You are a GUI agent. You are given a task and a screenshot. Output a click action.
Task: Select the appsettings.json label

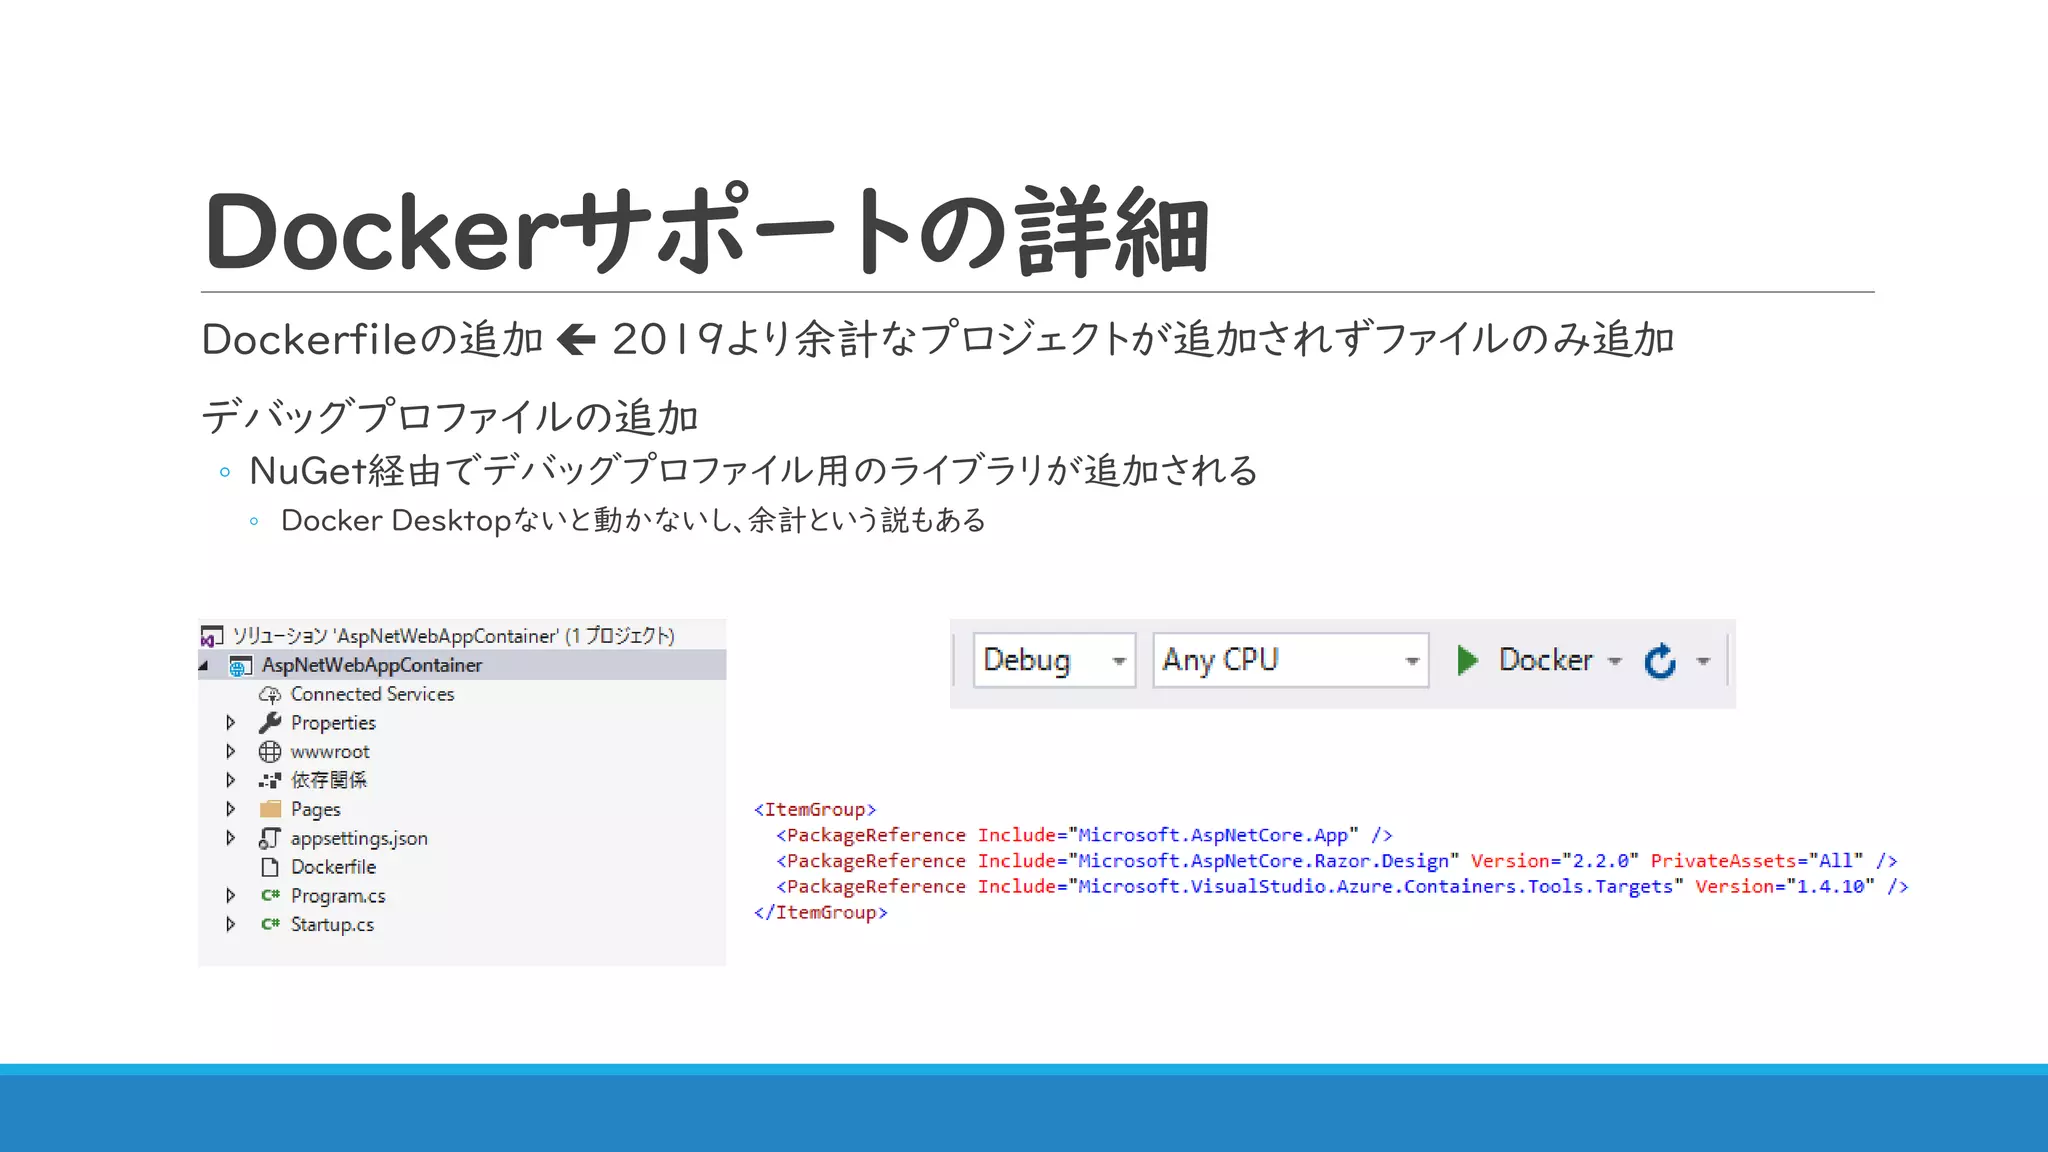tap(359, 838)
